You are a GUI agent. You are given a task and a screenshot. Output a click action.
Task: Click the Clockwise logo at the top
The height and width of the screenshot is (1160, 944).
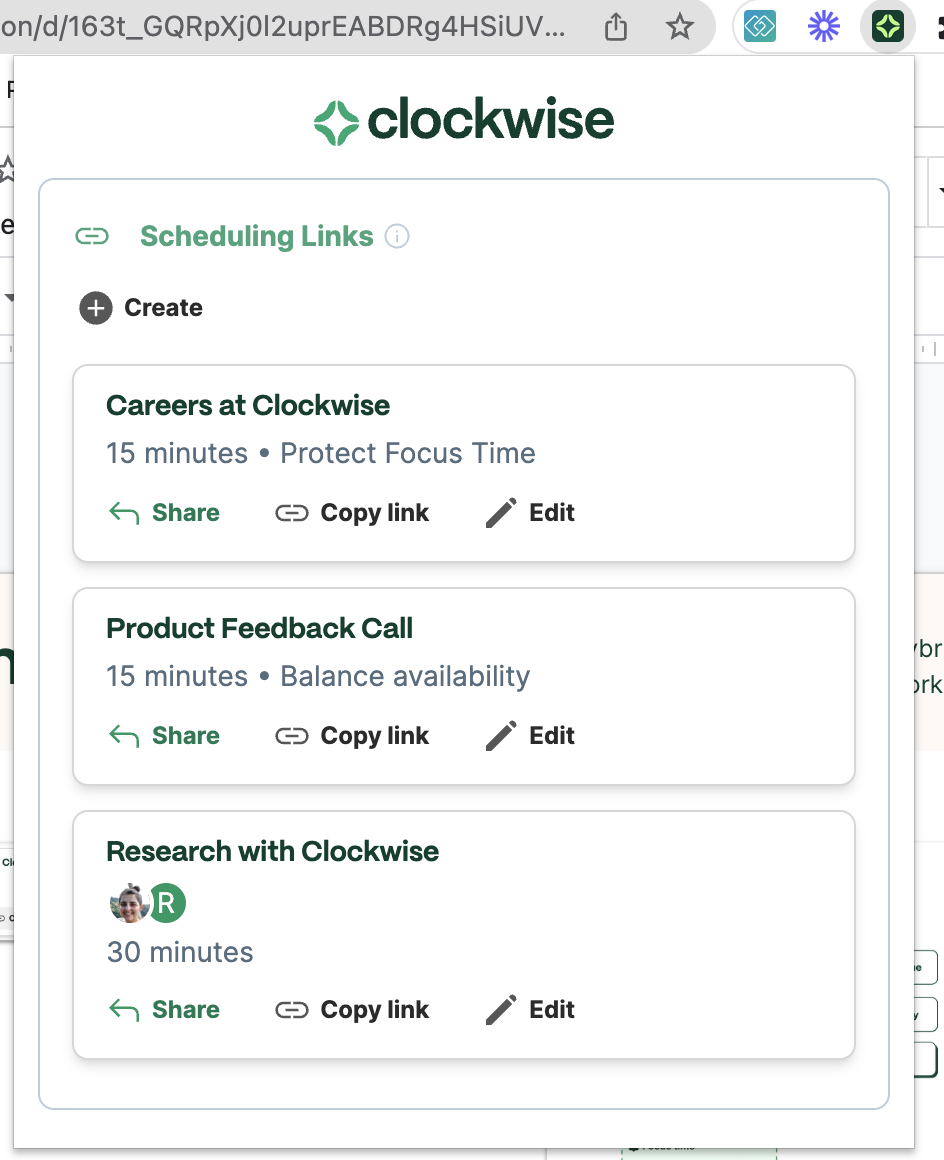click(463, 119)
